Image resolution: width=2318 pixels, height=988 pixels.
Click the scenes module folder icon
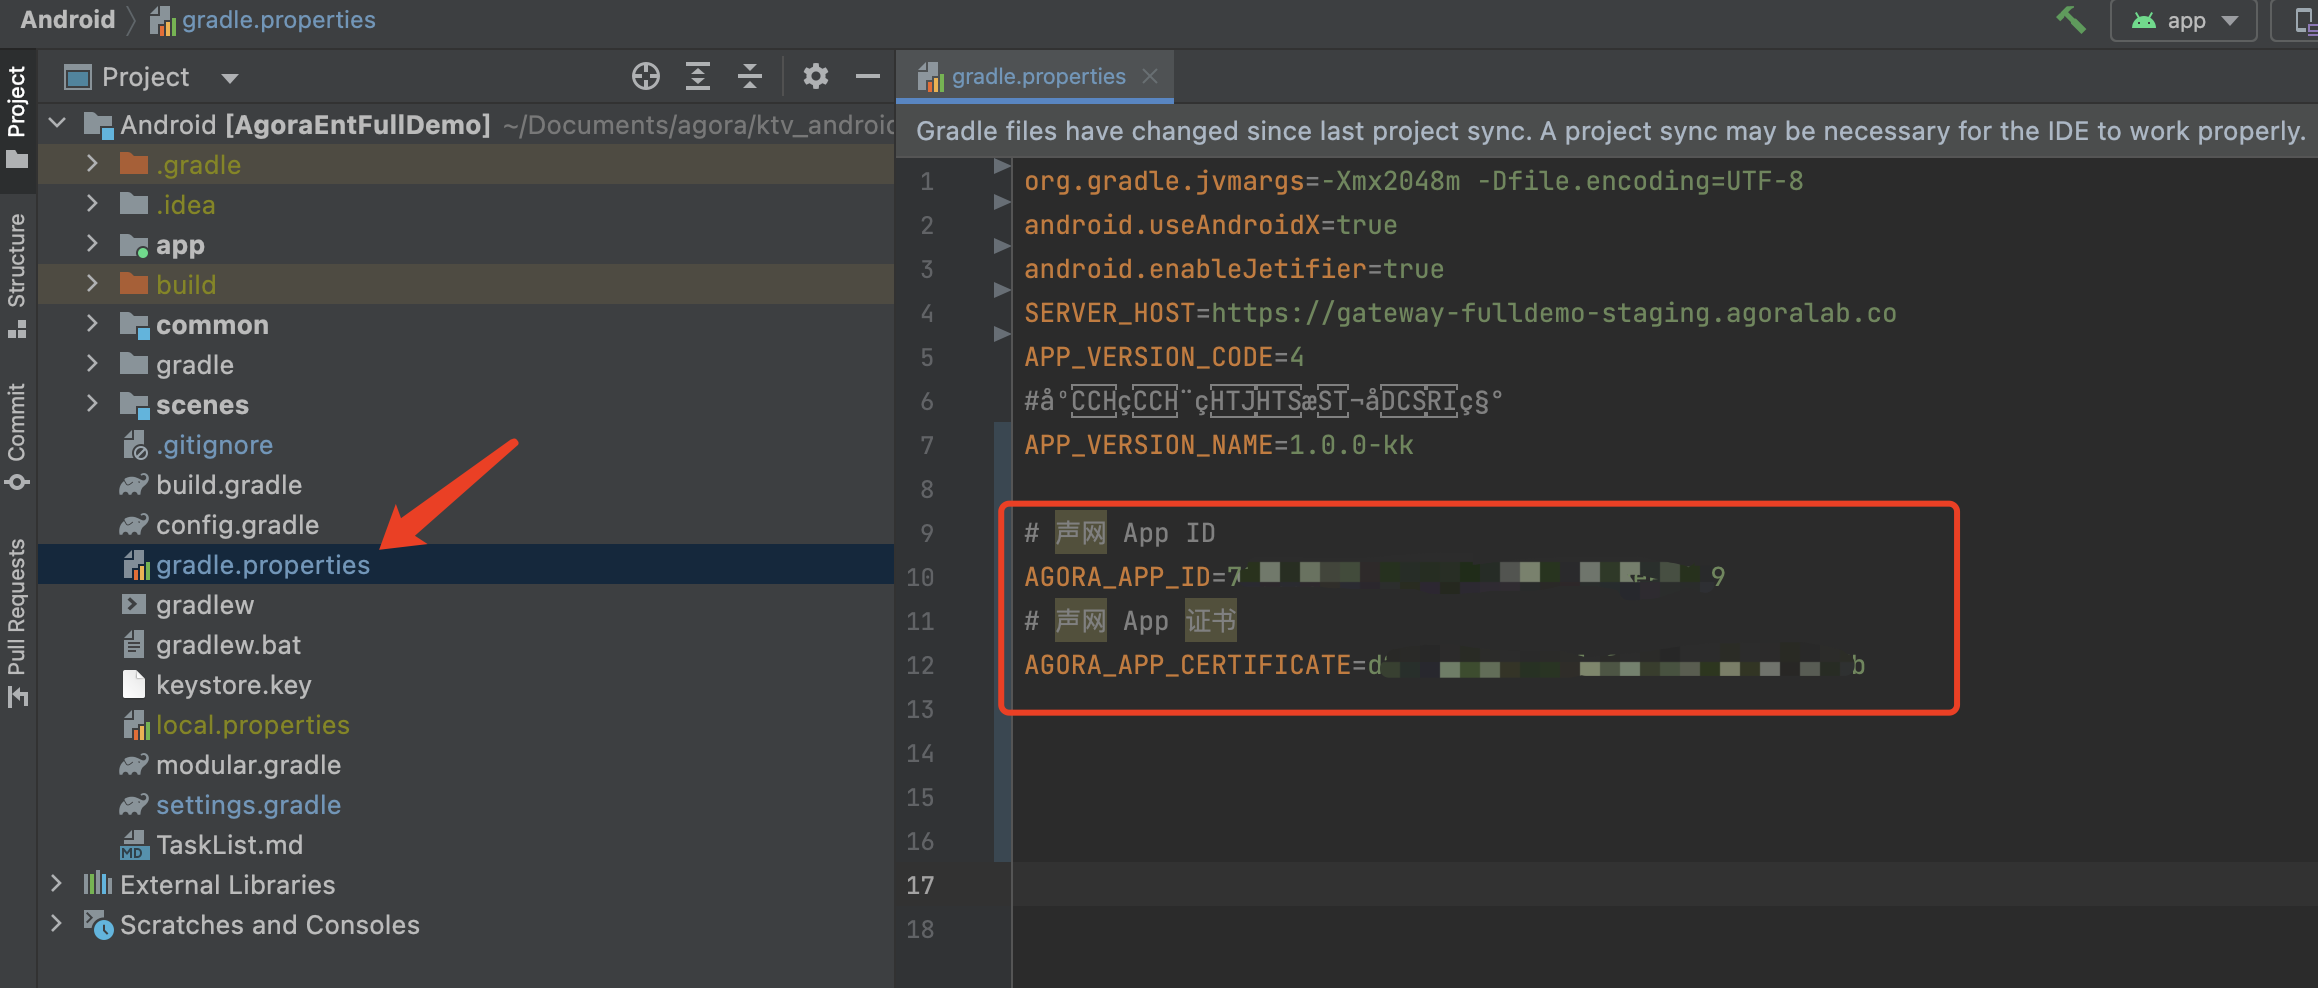(134, 405)
